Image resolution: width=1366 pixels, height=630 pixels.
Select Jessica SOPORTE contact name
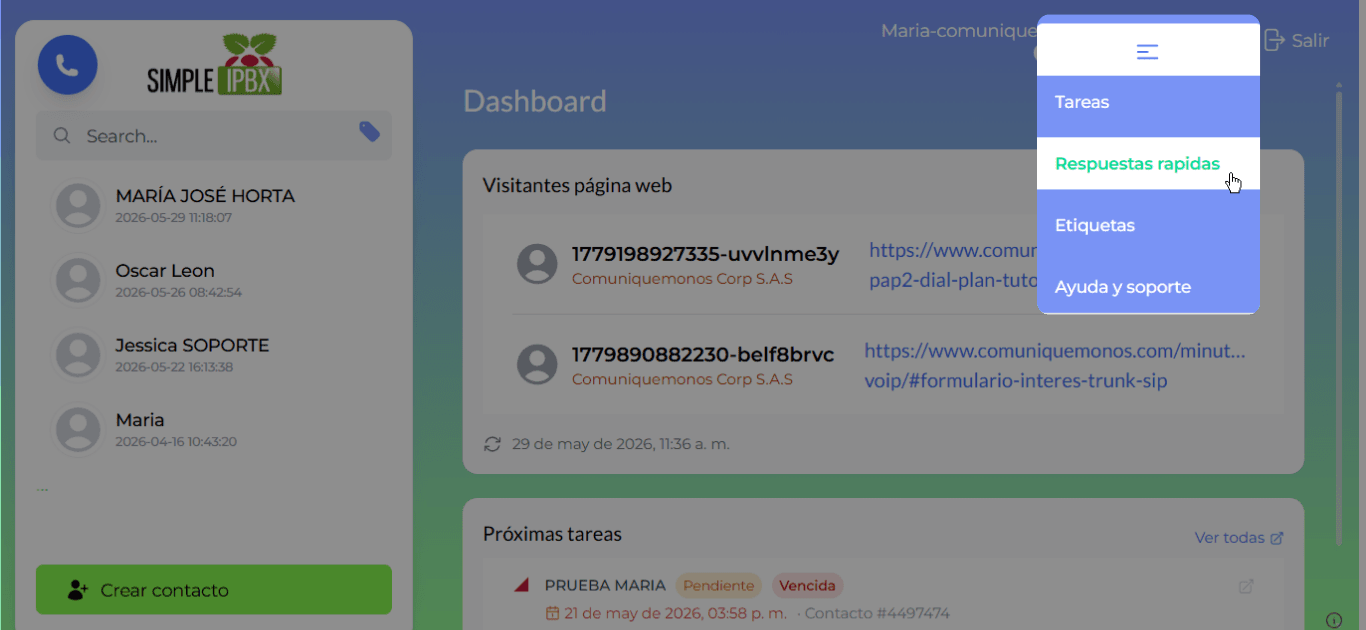[x=192, y=345]
